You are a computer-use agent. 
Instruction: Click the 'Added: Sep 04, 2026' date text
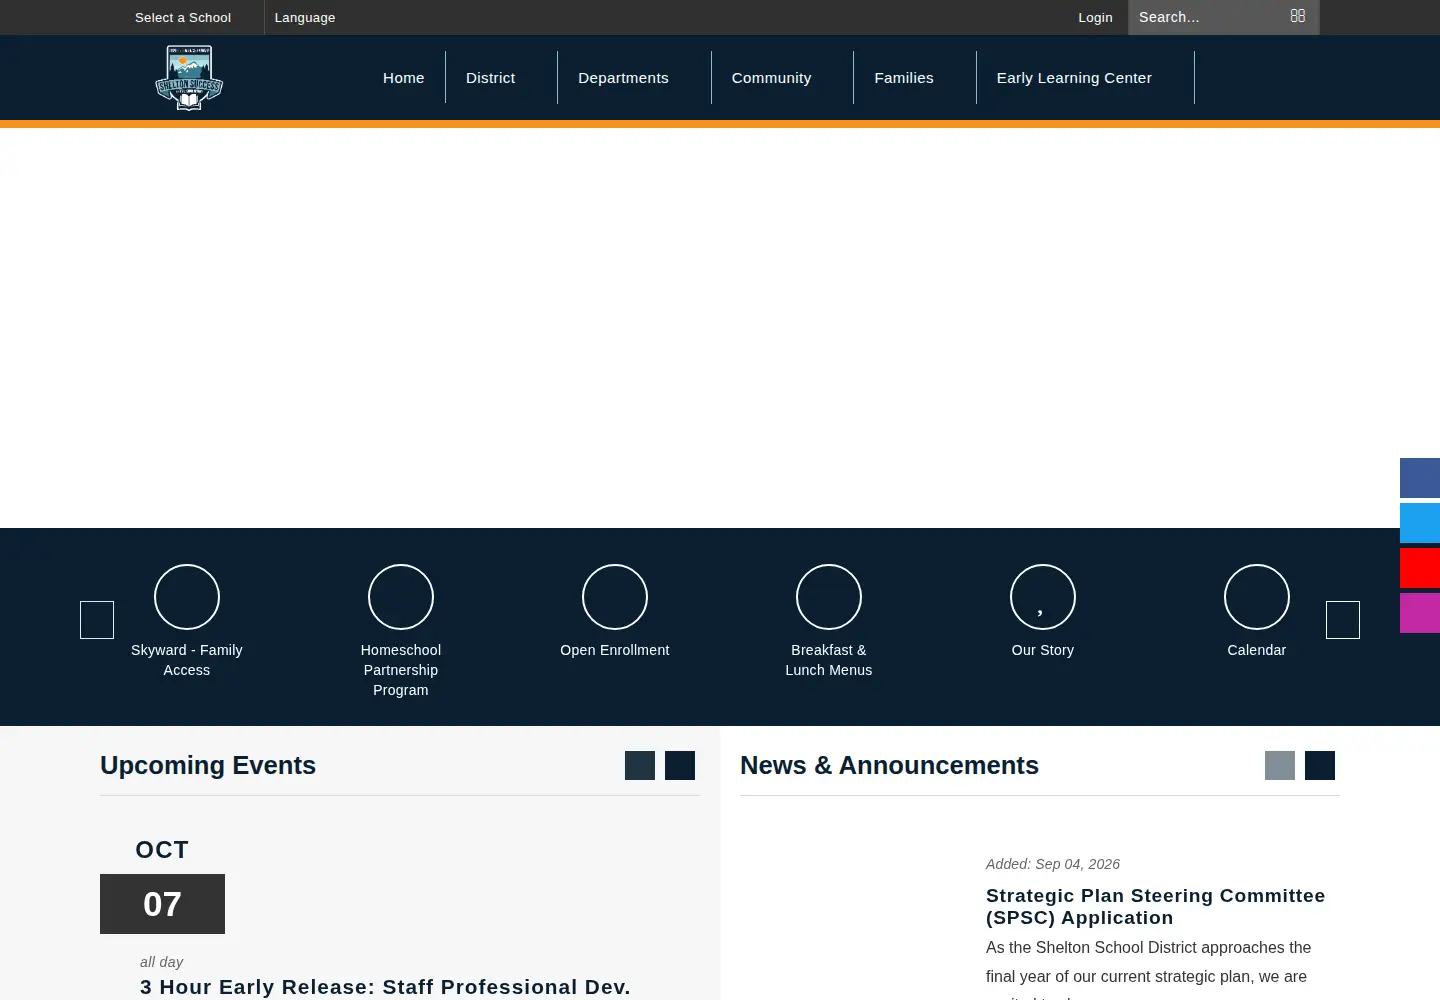(1053, 864)
